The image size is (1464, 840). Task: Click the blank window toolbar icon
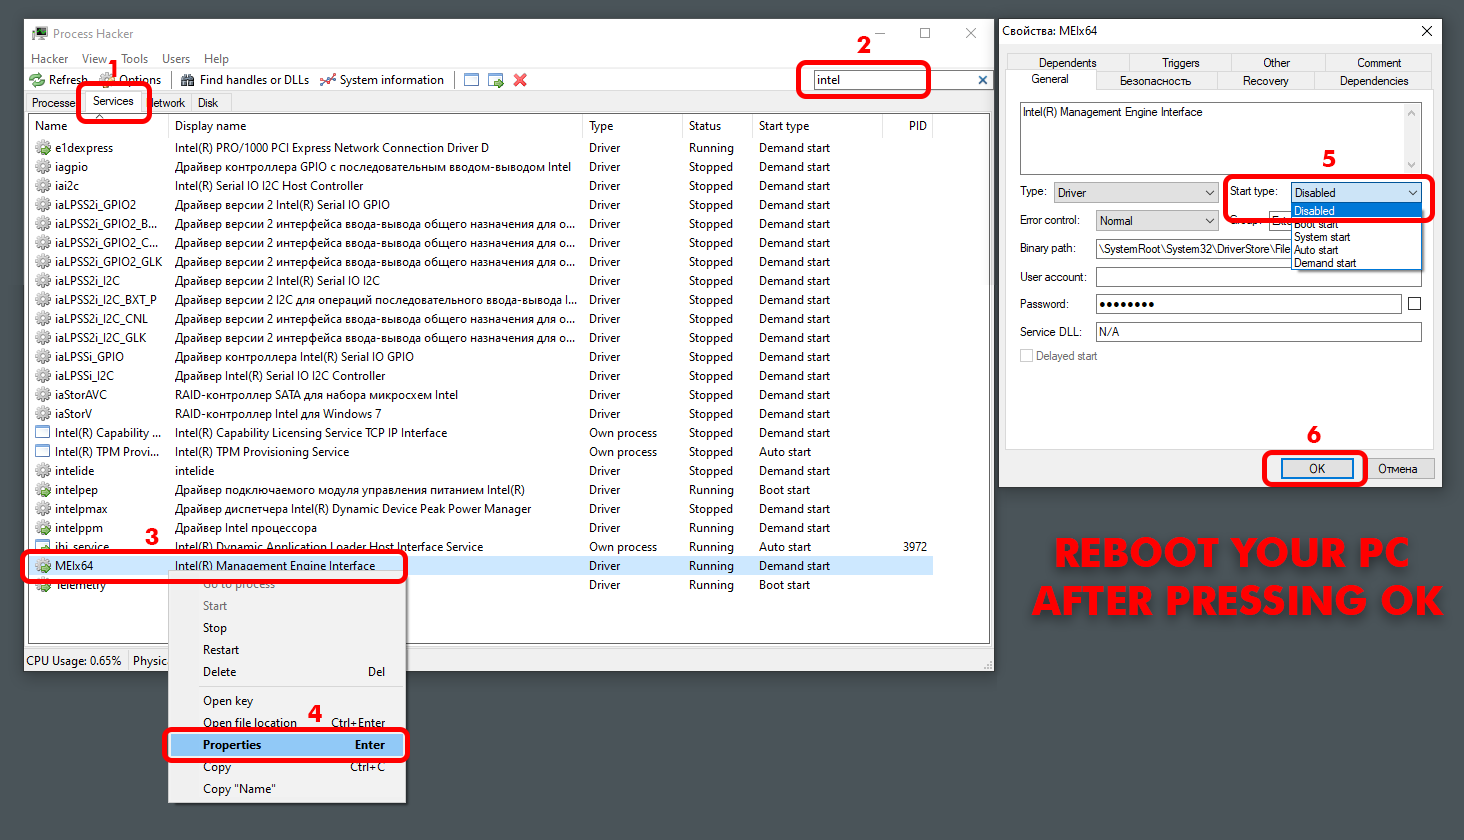[471, 80]
